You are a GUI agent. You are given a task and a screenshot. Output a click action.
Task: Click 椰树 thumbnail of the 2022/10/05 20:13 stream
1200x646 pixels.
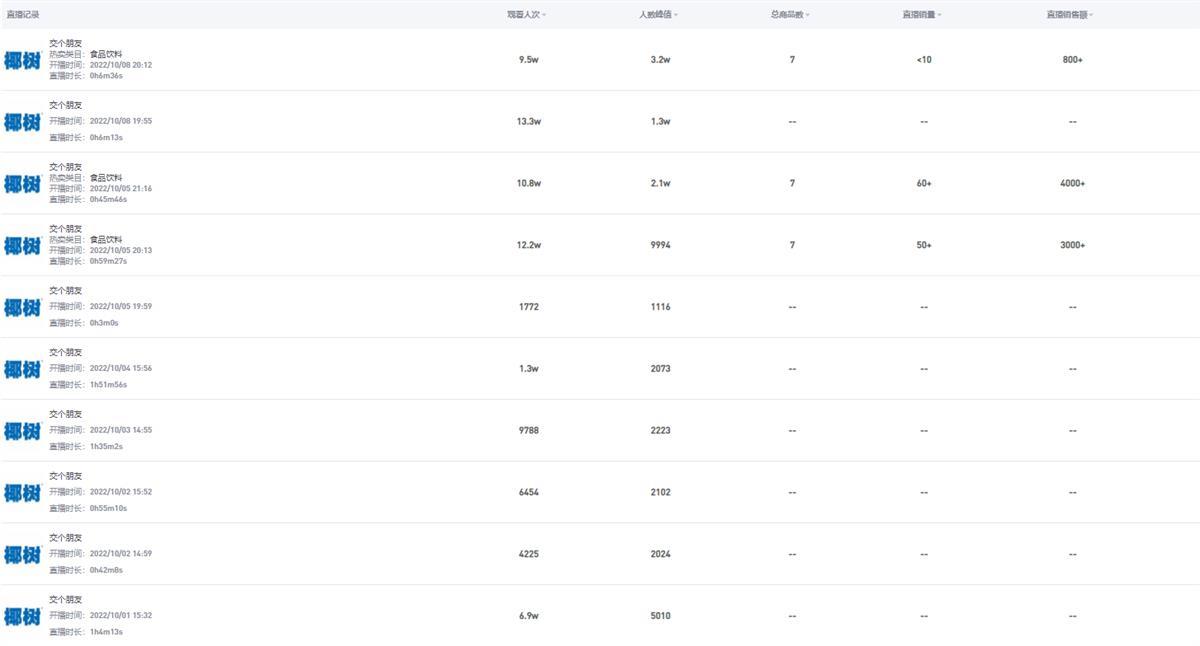[22, 246]
